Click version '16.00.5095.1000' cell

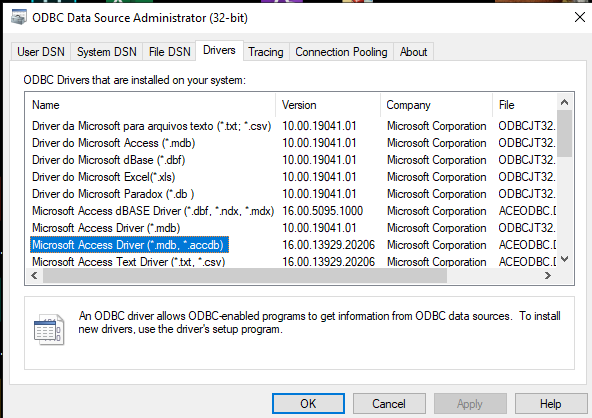322,211
